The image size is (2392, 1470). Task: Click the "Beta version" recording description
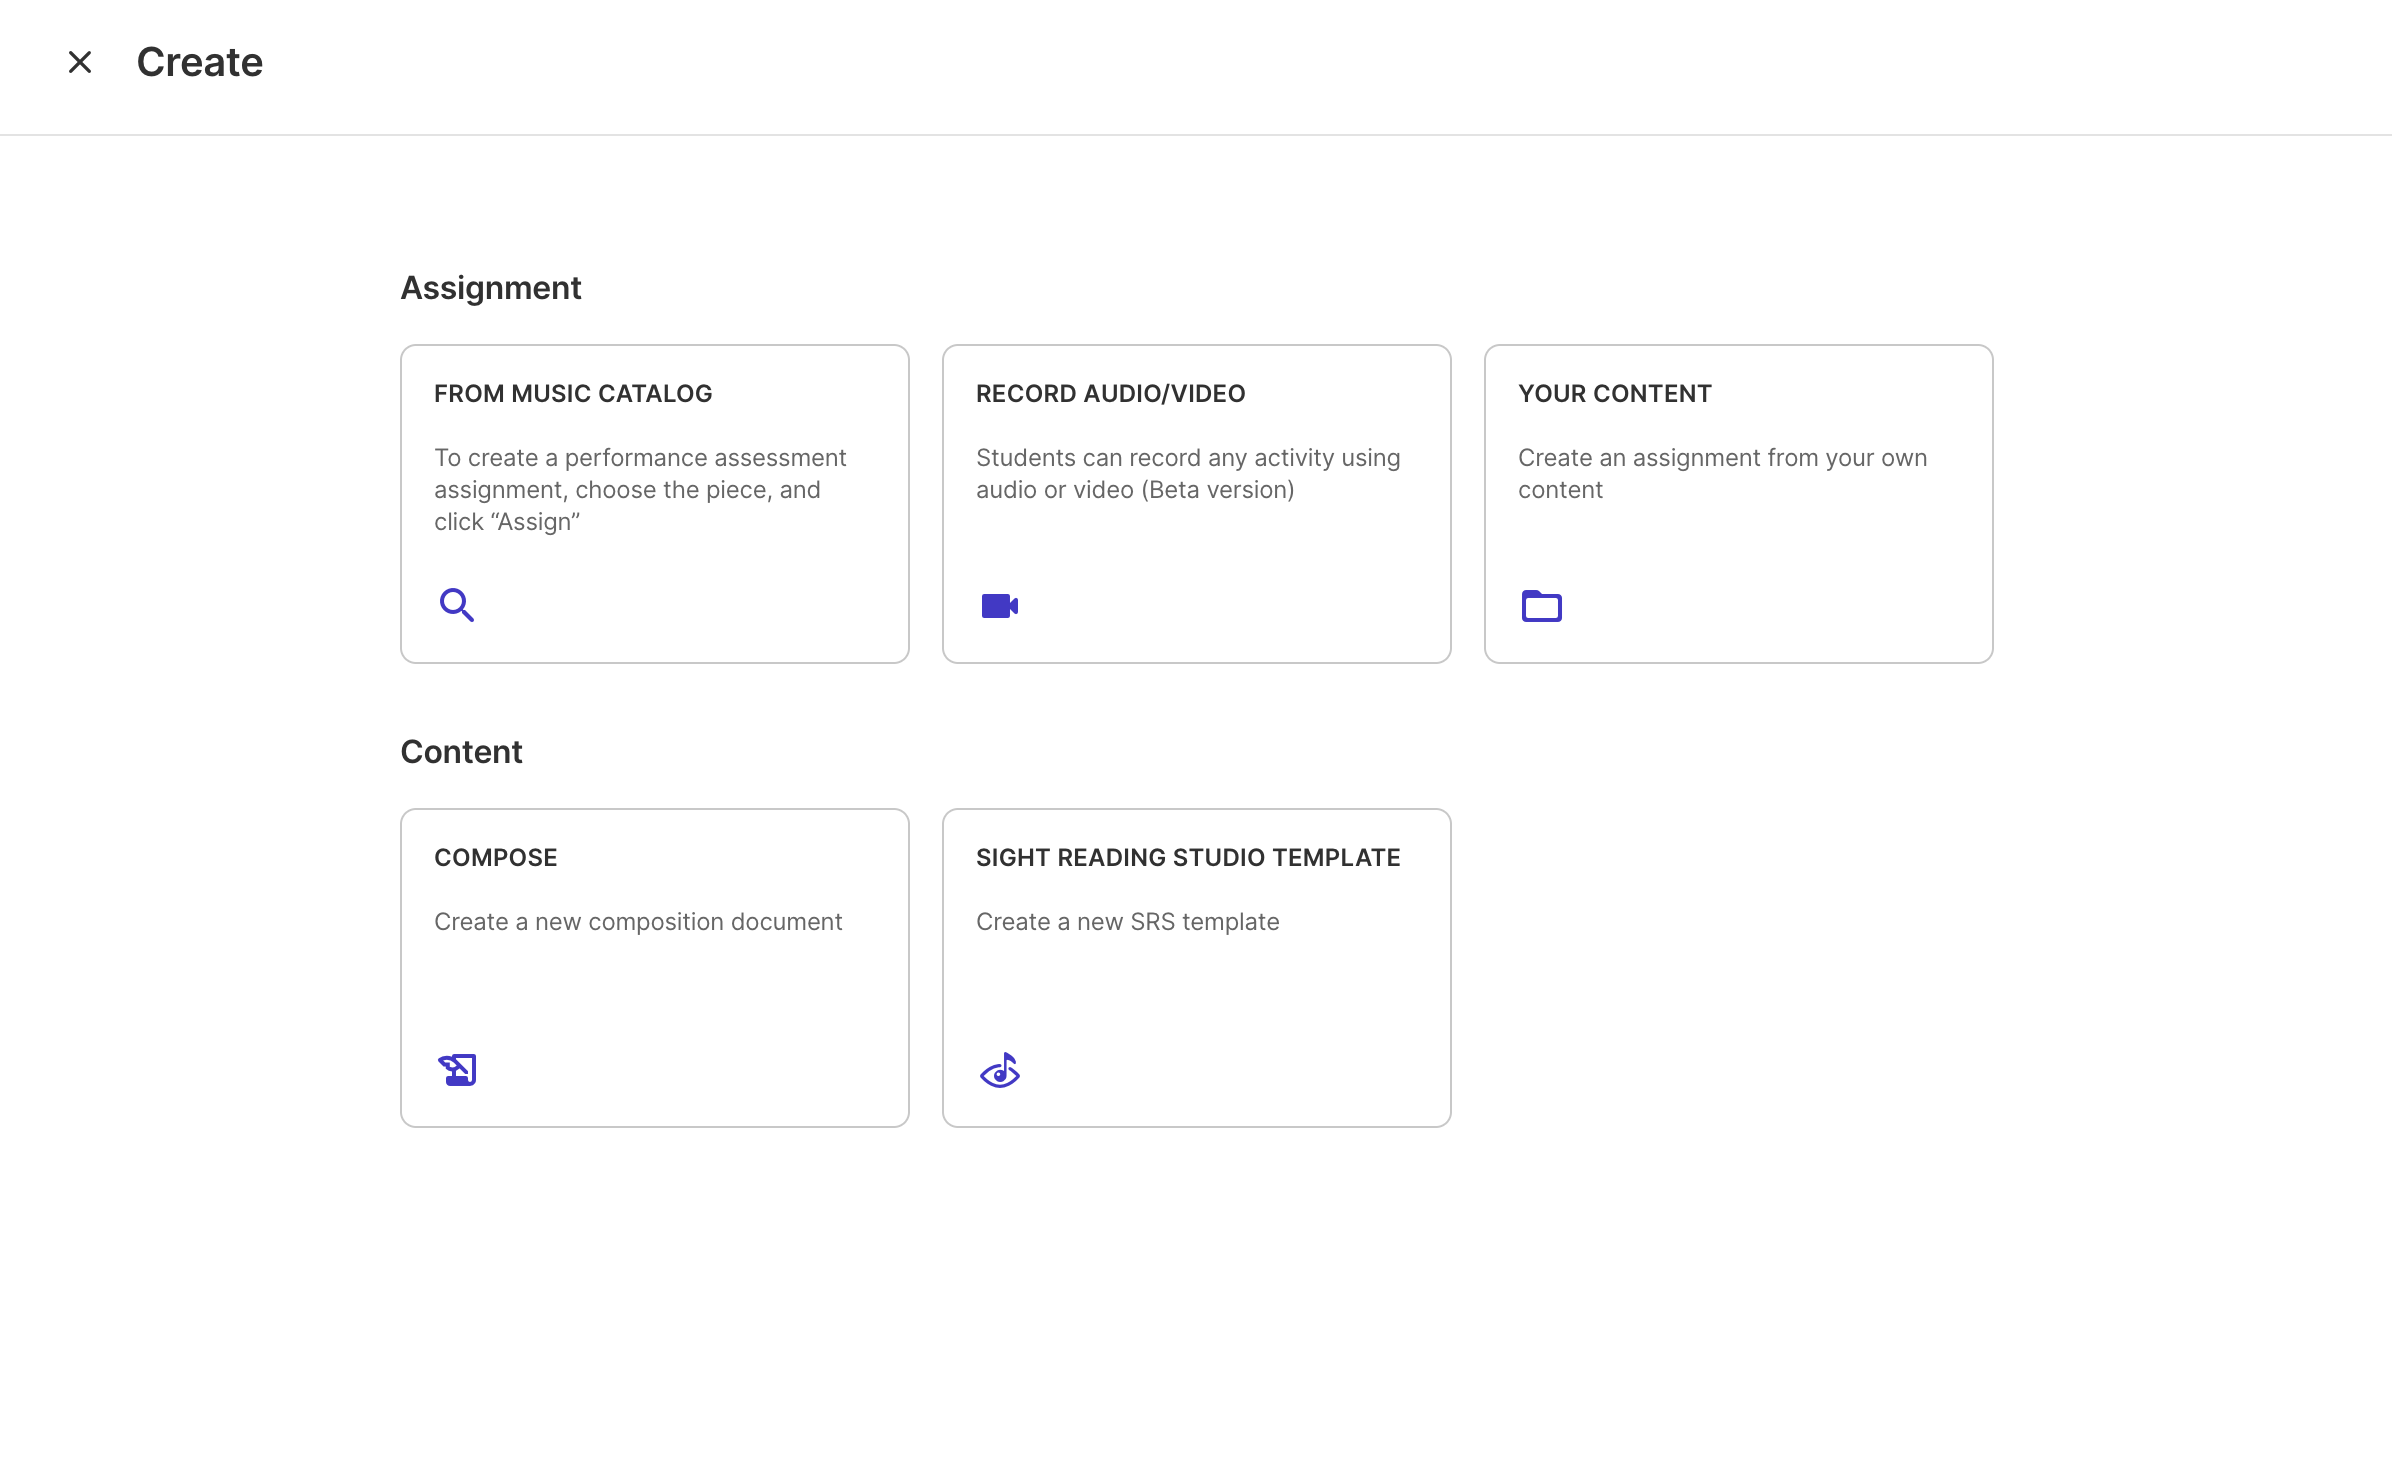tap(1187, 474)
